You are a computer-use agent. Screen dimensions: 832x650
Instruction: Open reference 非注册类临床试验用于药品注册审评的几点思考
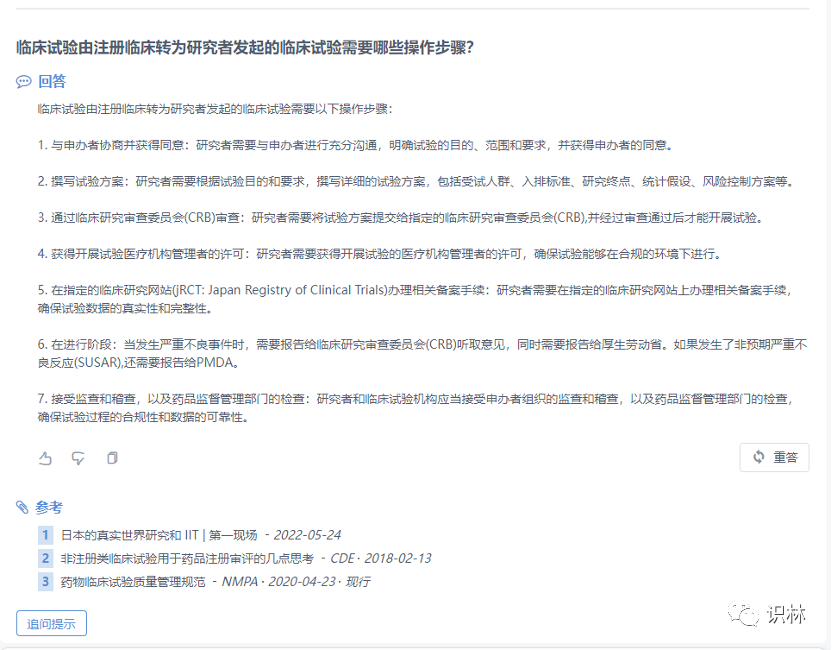[x=187, y=558]
